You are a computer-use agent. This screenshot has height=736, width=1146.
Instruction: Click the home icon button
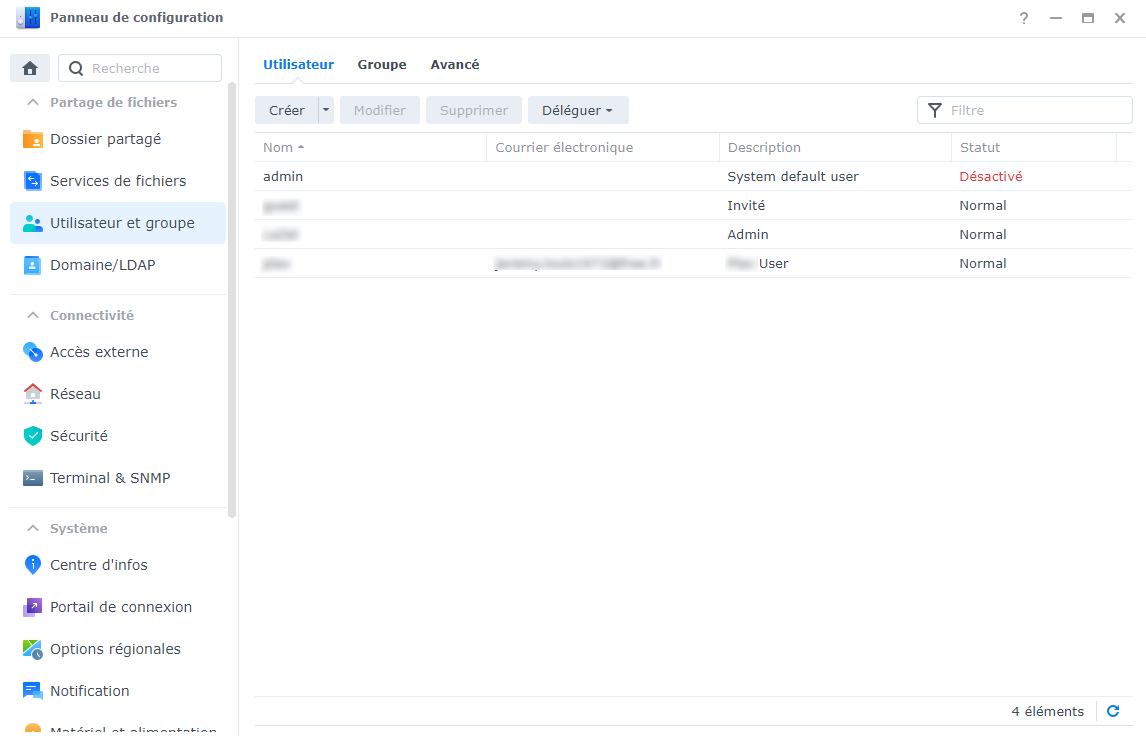click(30, 68)
